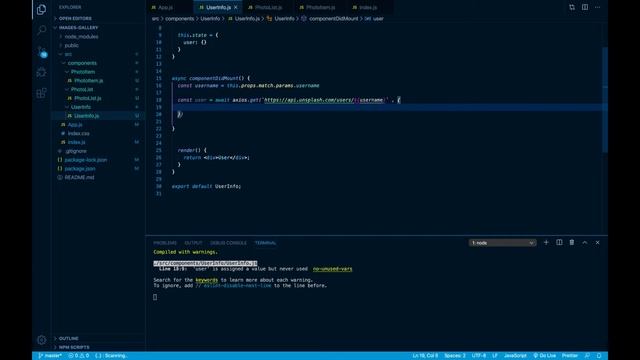
Task: Open PhotoItem.js in the file explorer
Action: tap(88, 80)
